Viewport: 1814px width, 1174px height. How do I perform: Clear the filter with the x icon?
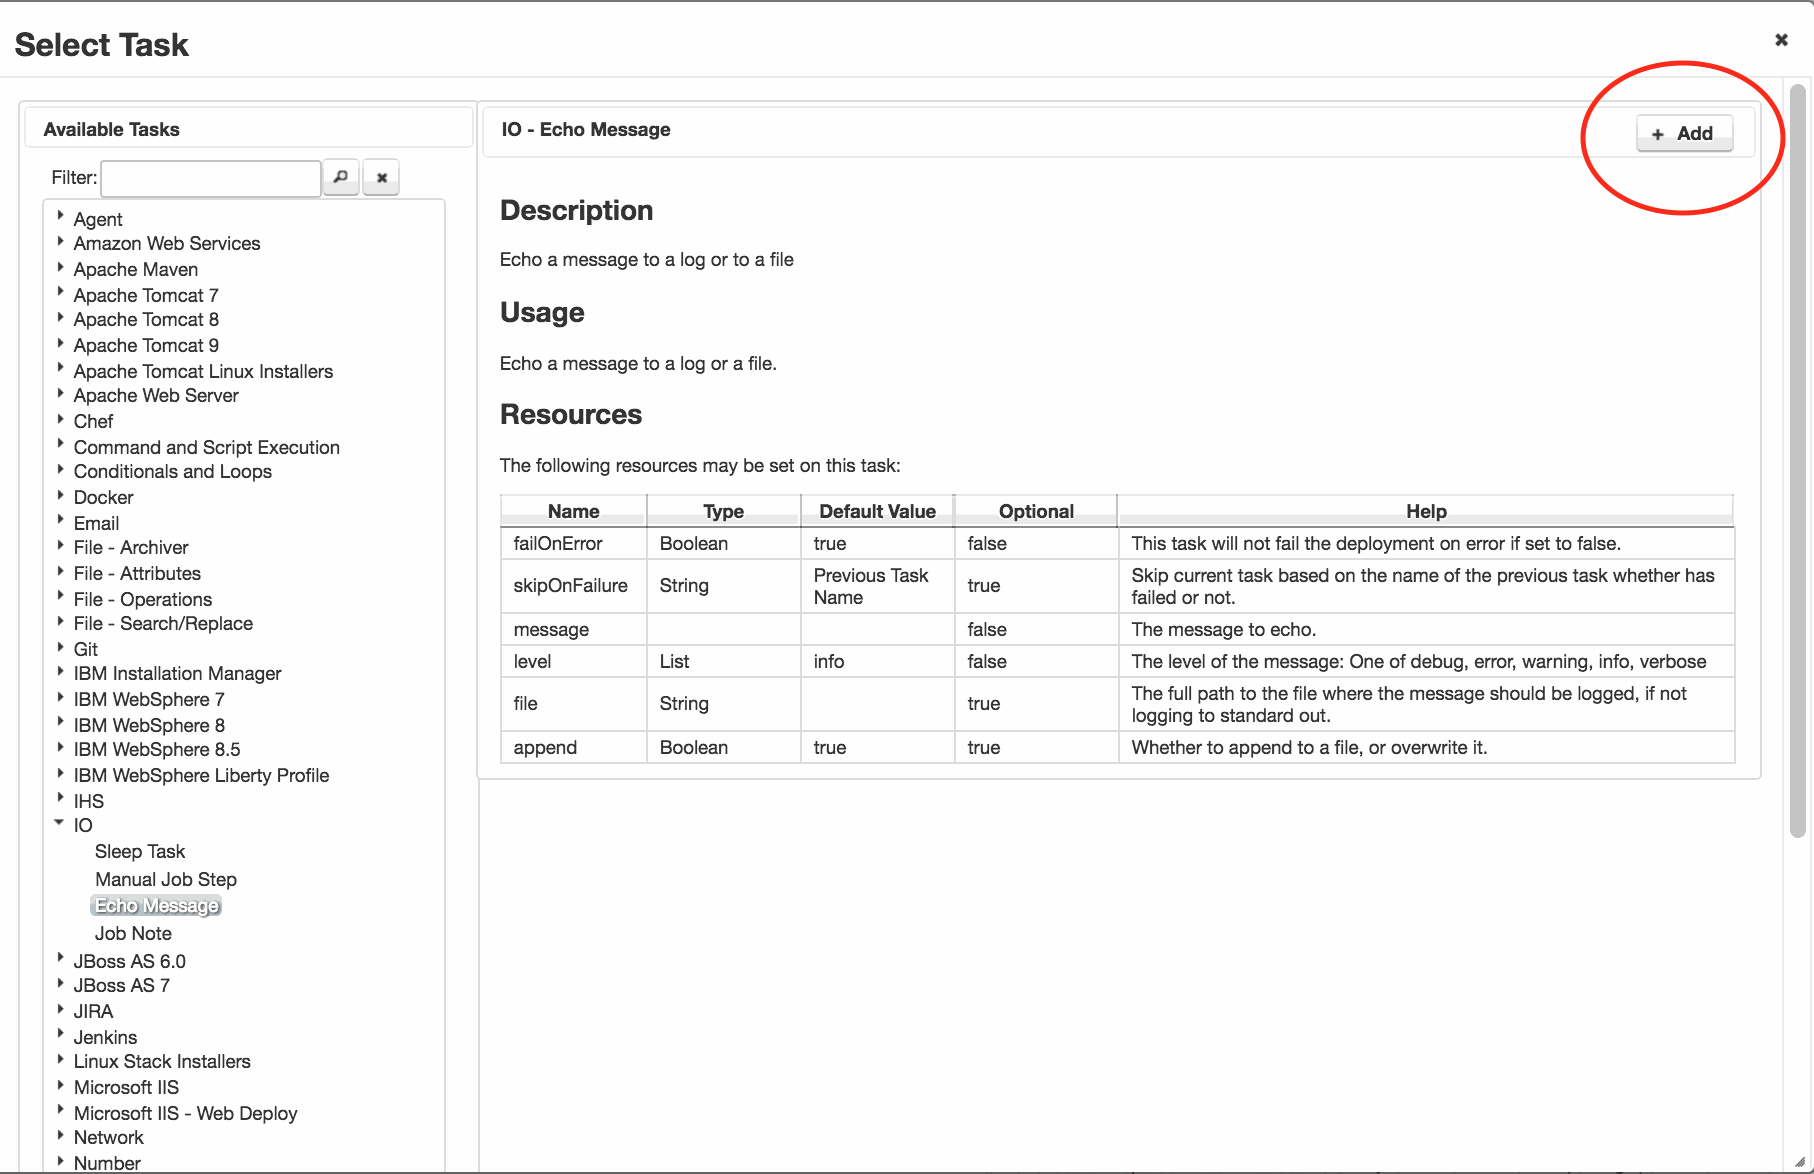[381, 177]
